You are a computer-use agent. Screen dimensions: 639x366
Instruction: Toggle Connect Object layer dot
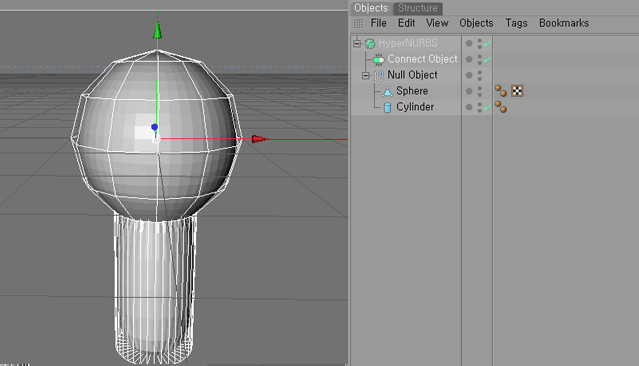coord(469,59)
